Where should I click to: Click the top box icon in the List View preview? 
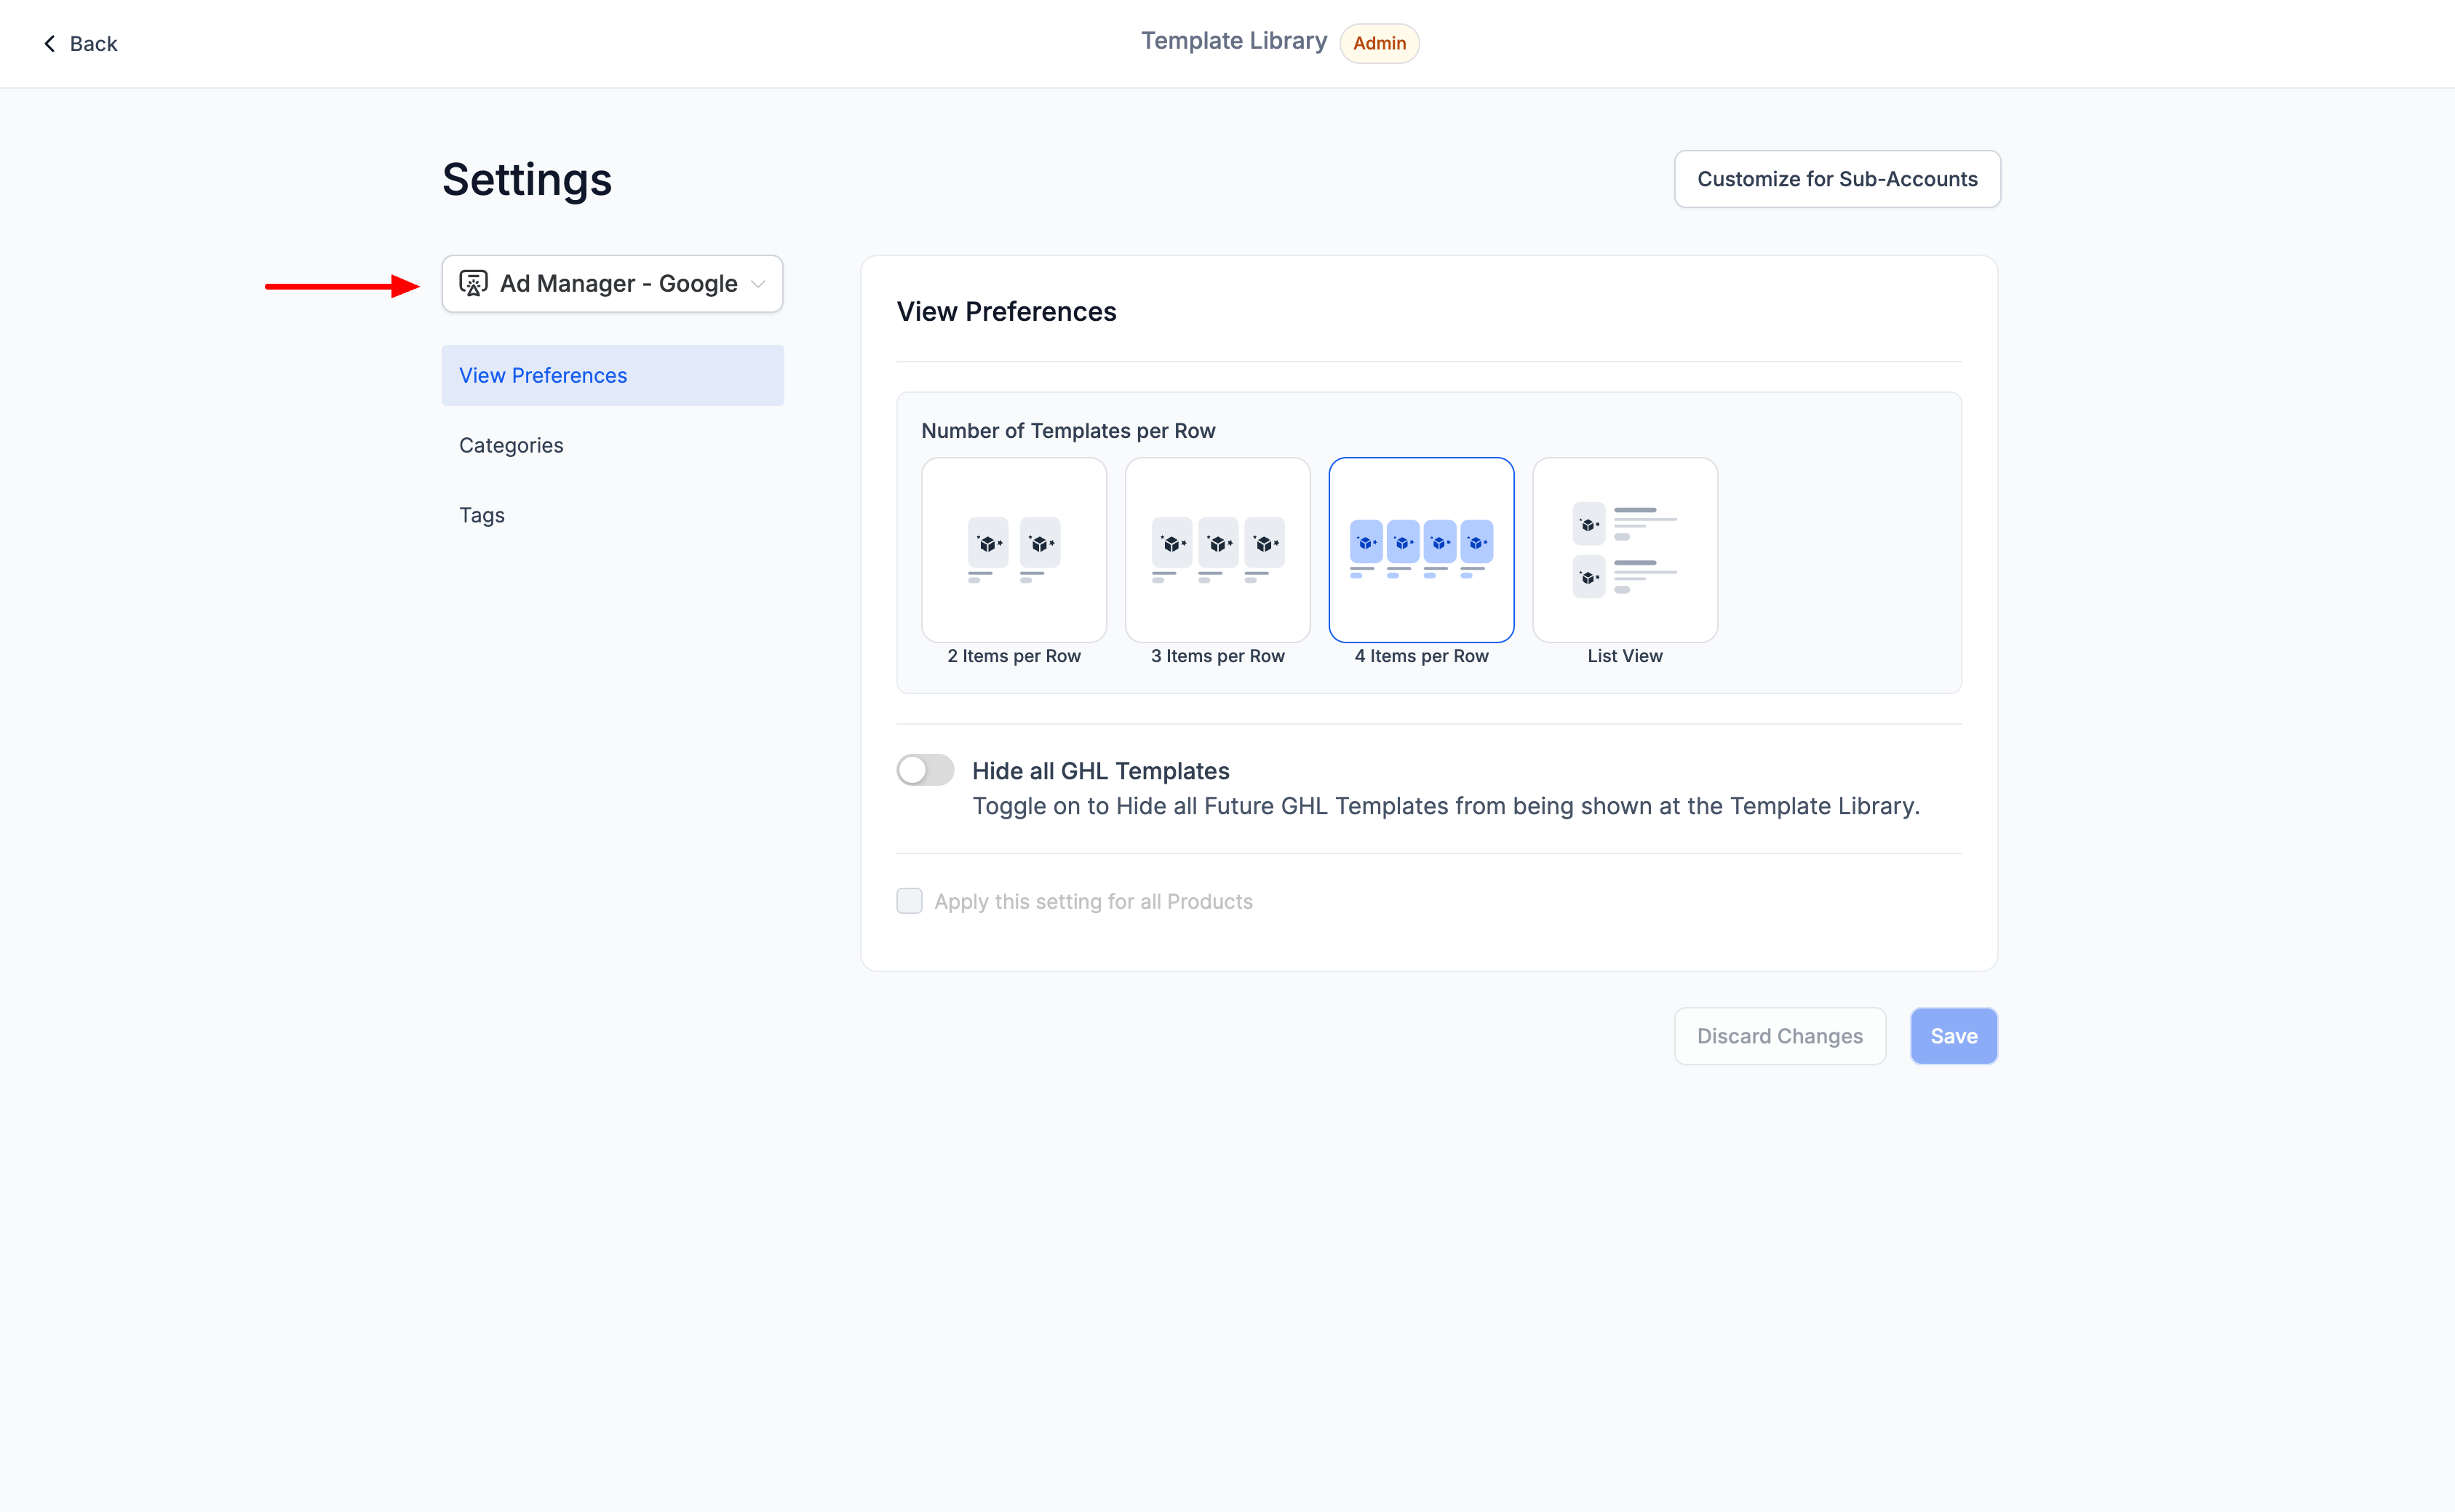(1588, 524)
